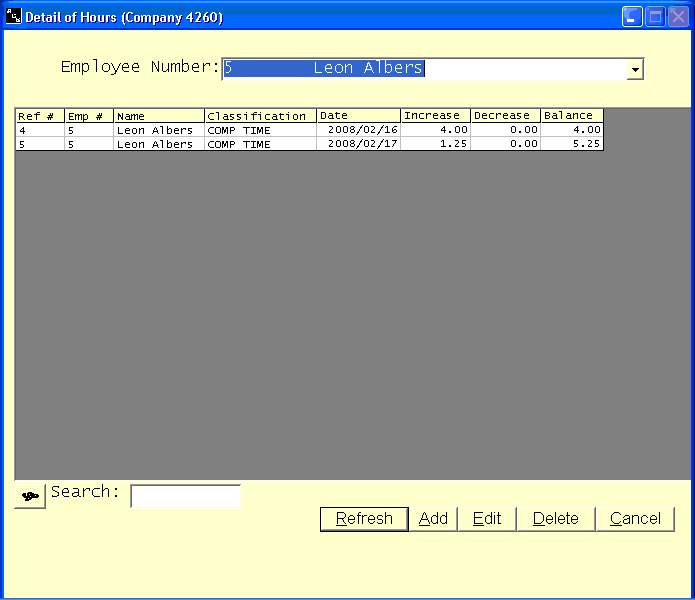
Task: Click the Increase column header
Action: (x=435, y=116)
